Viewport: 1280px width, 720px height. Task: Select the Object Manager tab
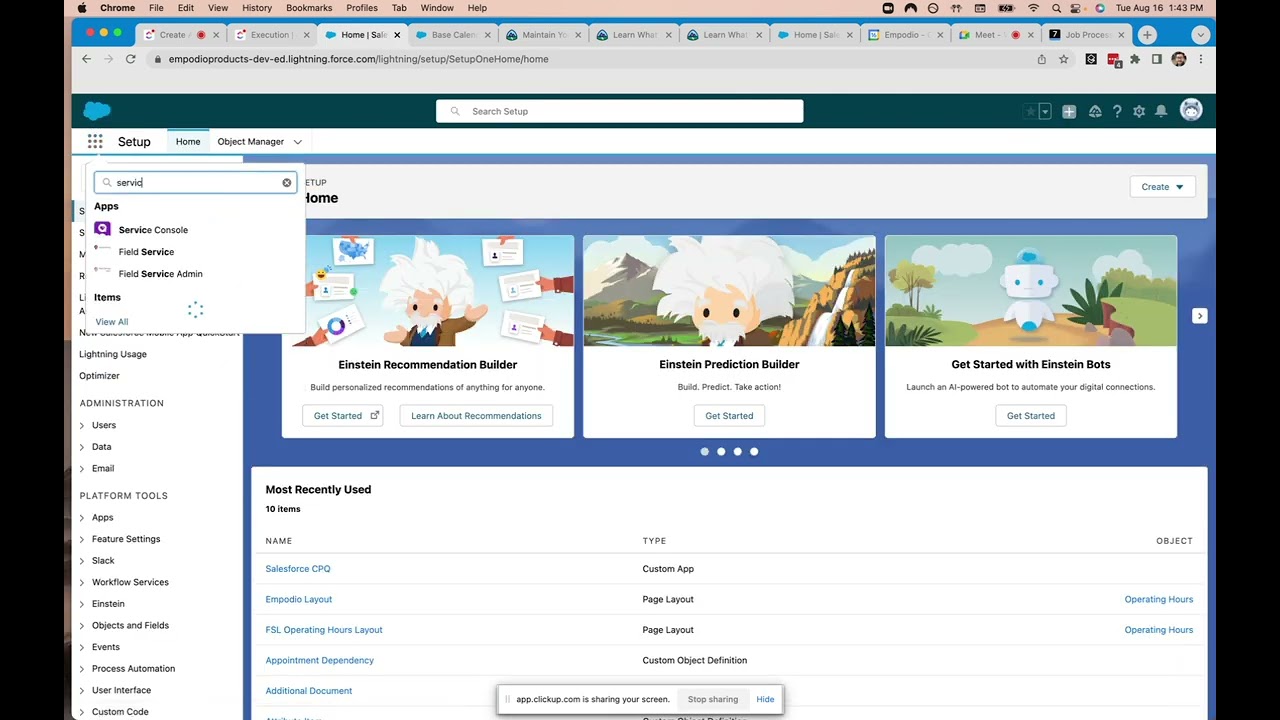pyautogui.click(x=251, y=142)
